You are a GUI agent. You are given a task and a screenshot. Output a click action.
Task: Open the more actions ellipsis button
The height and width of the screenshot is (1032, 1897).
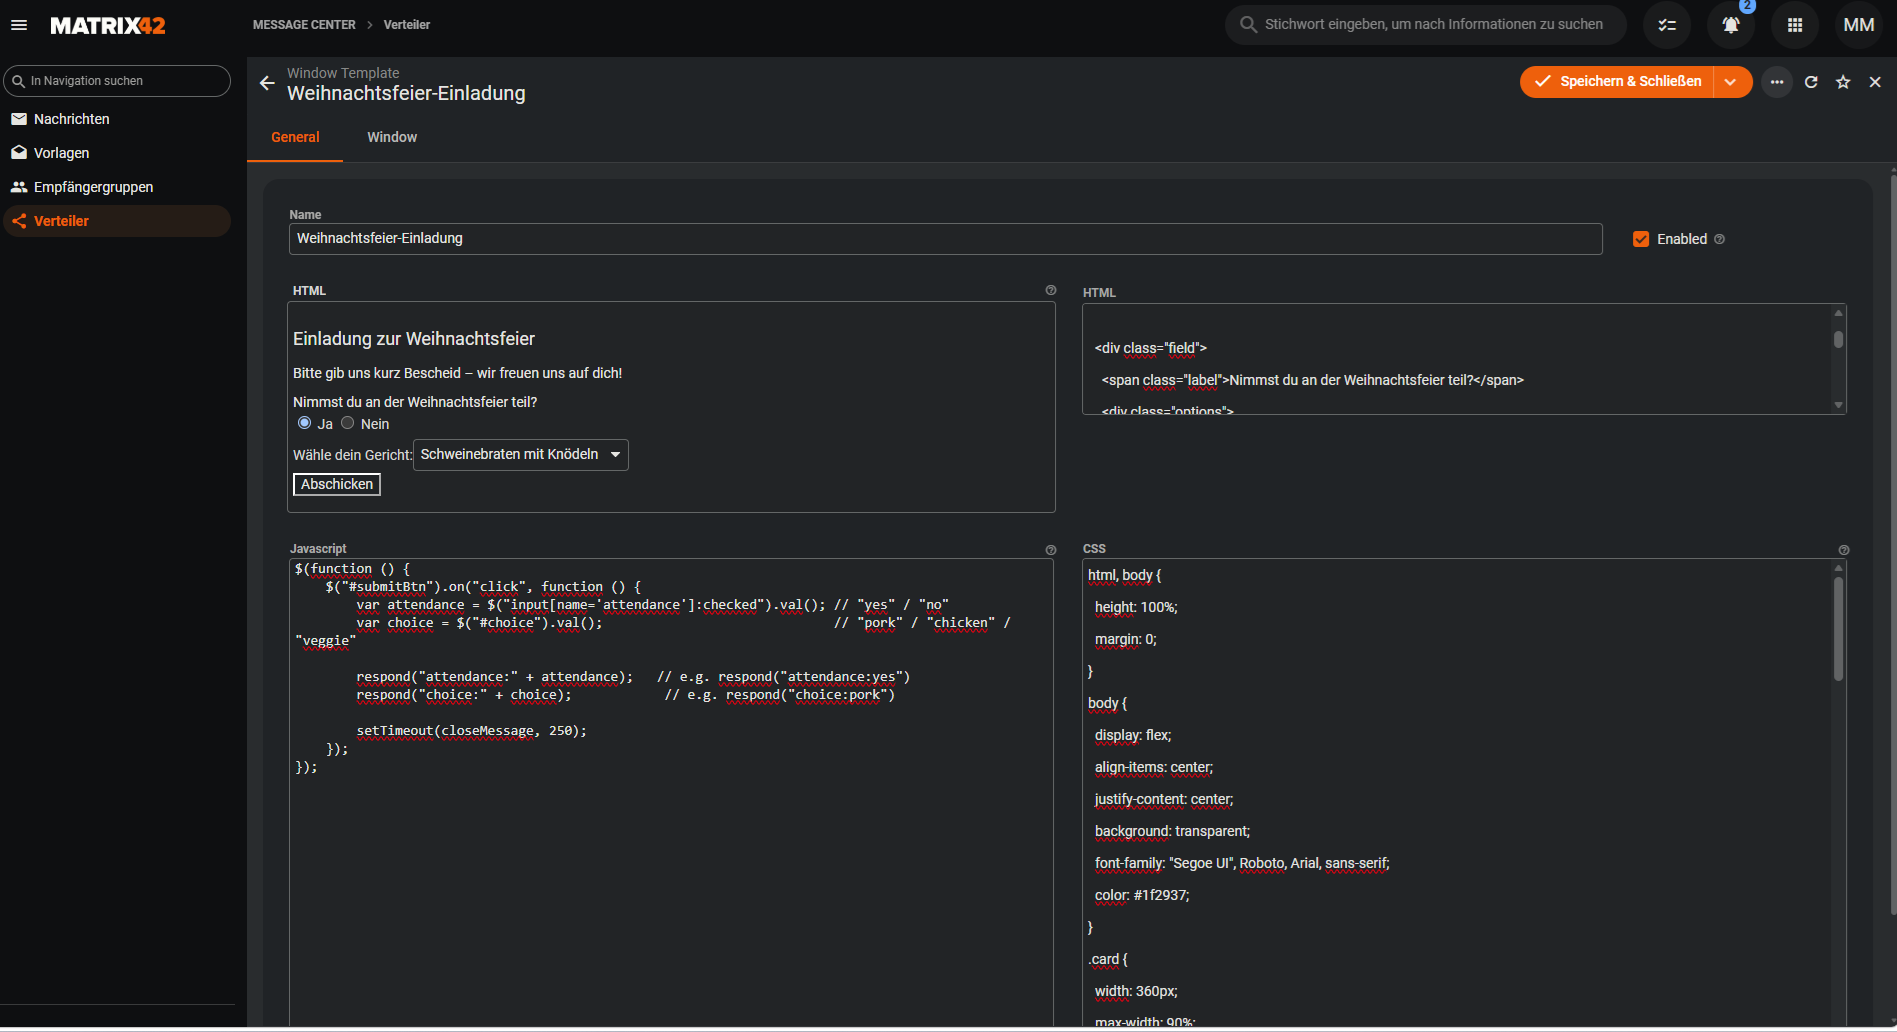pos(1777,82)
